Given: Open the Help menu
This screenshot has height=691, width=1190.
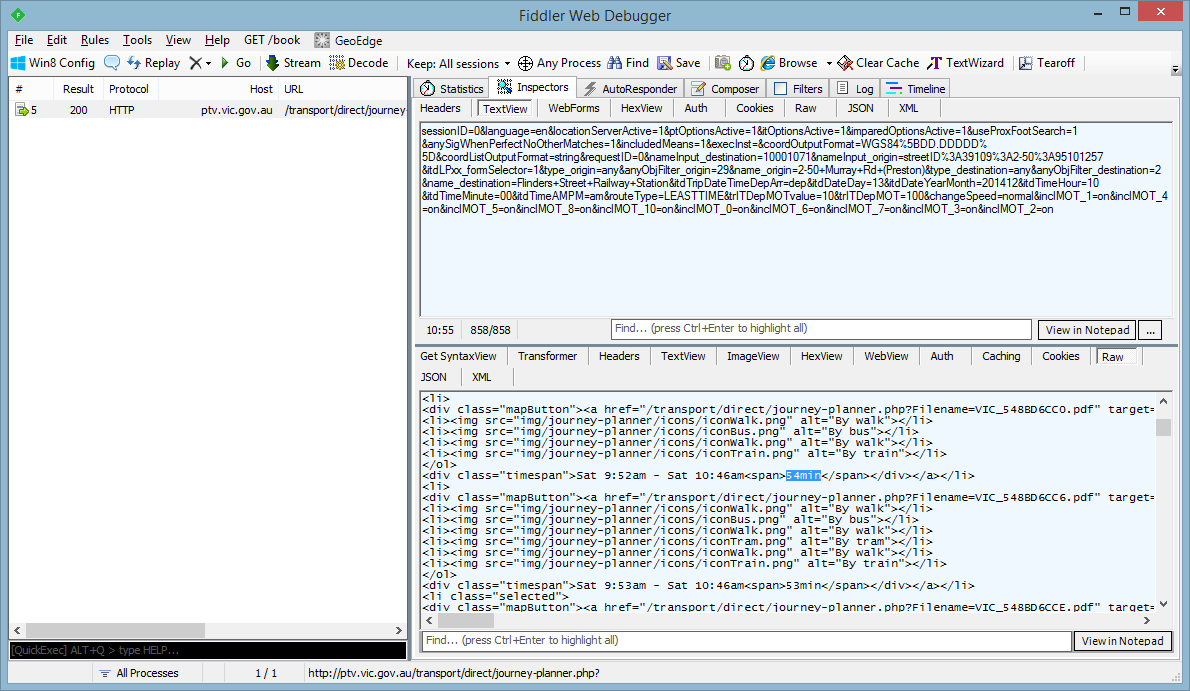Looking at the screenshot, I should pos(217,40).
